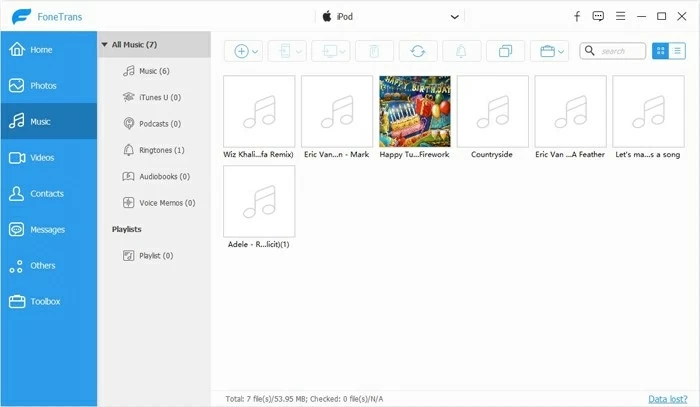This screenshot has width=700, height=407.
Task: Open the hamburger menu icon
Action: point(620,17)
